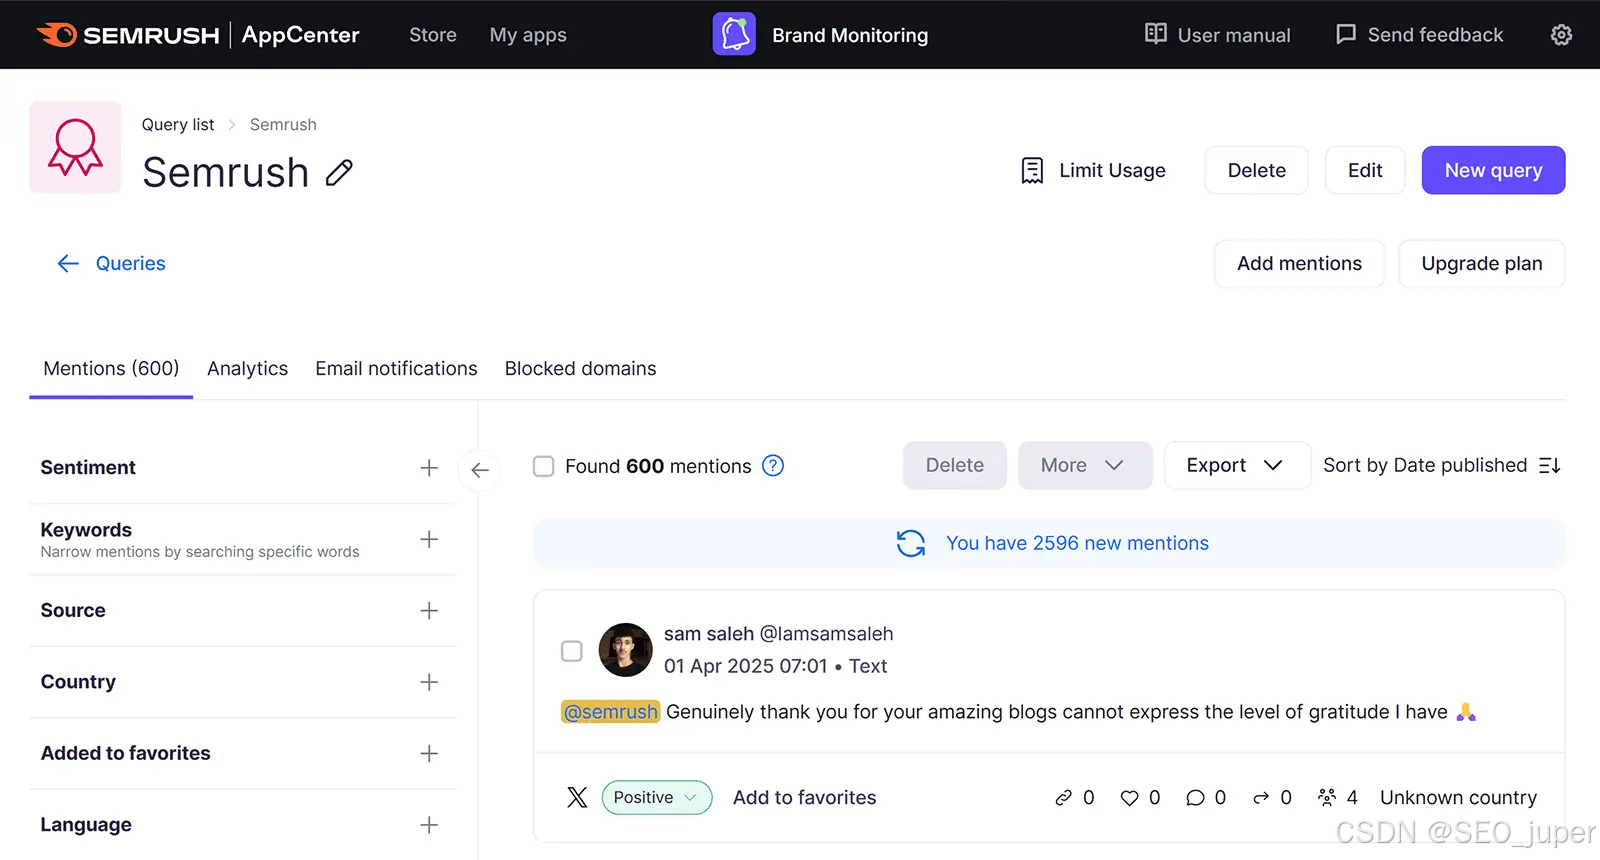
Task: Open settings via the gear icon
Action: 1561,35
